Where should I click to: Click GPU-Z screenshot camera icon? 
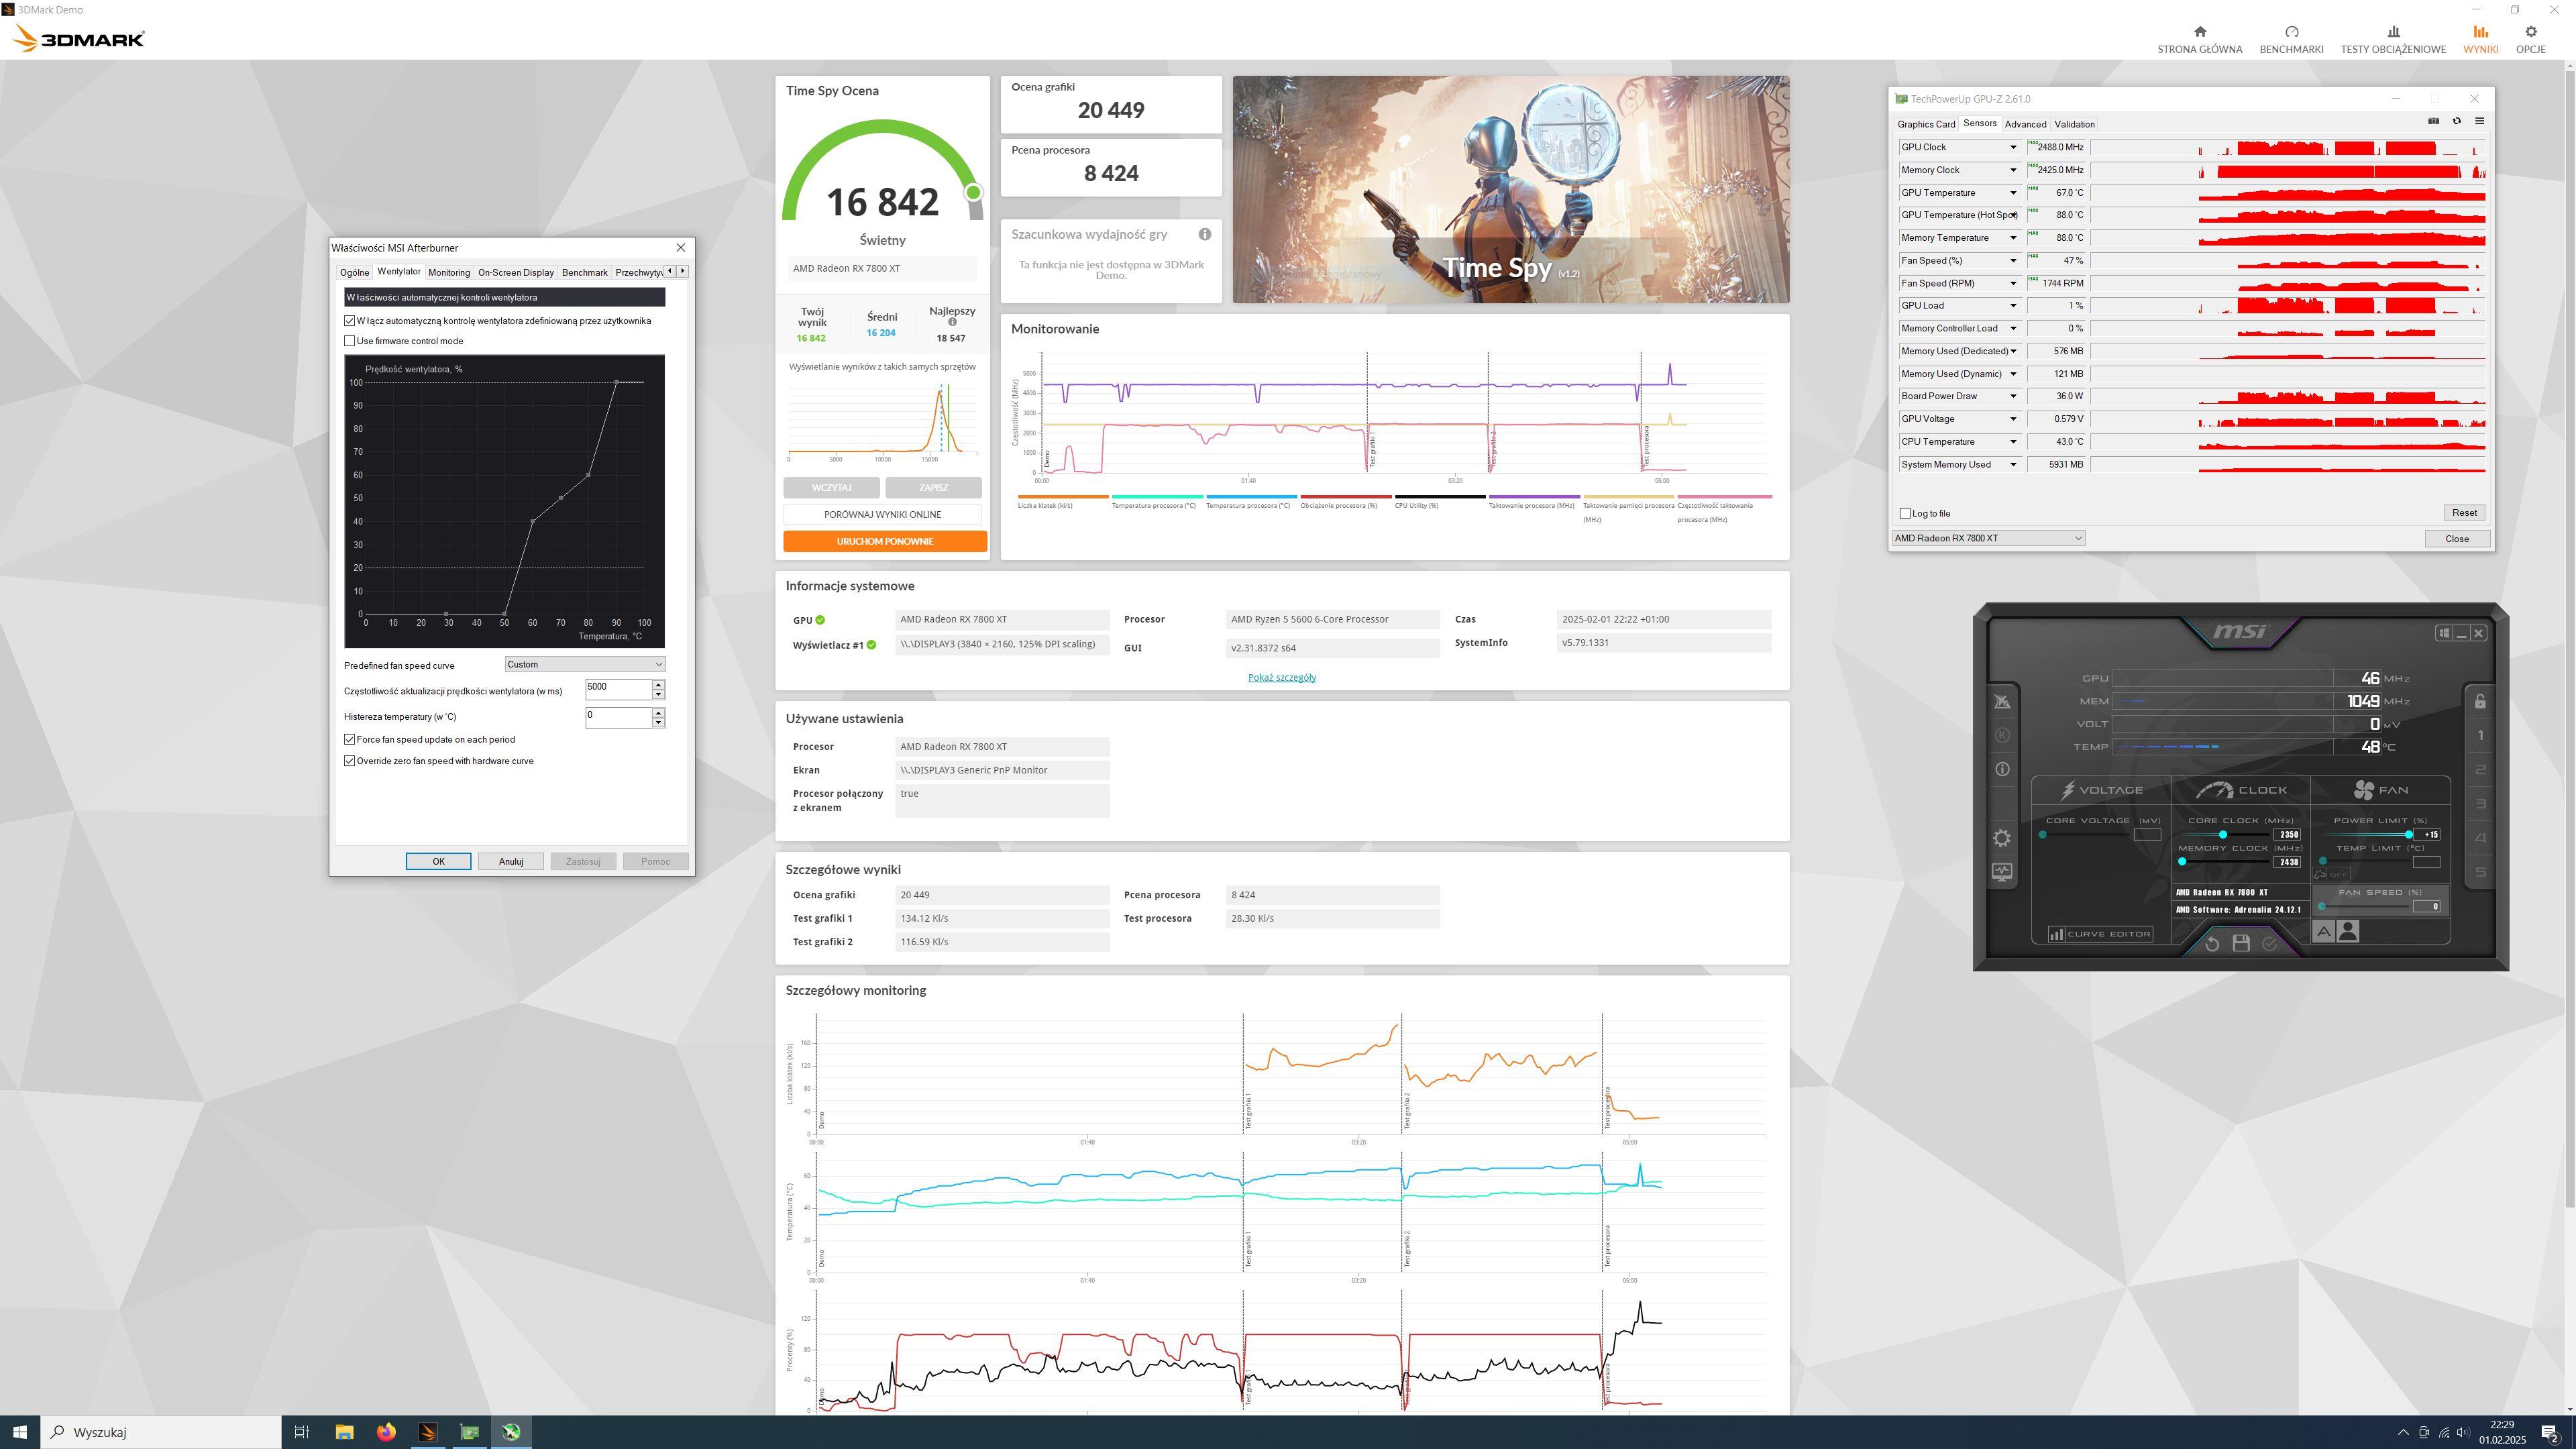click(2433, 121)
